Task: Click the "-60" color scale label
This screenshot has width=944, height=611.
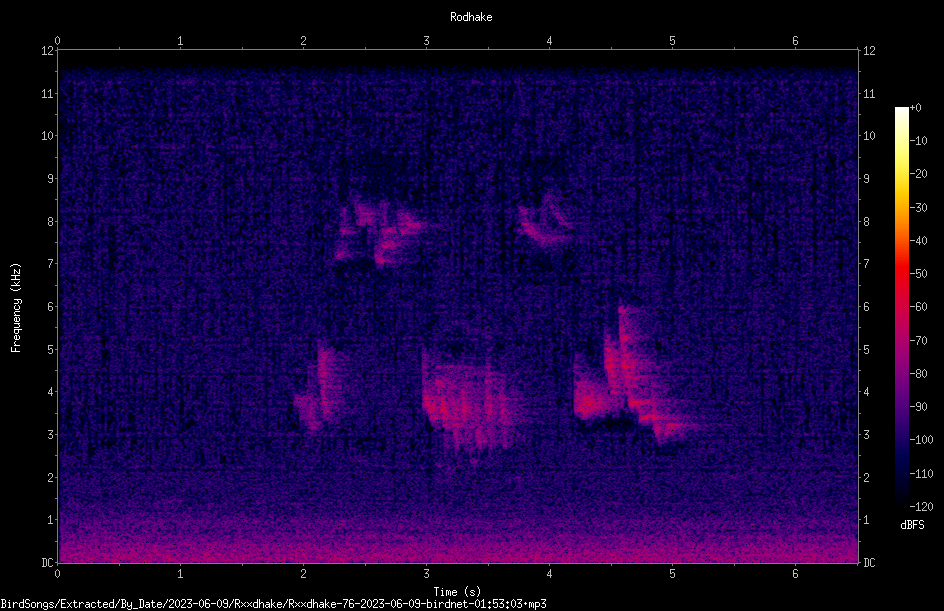Action: coord(918,307)
